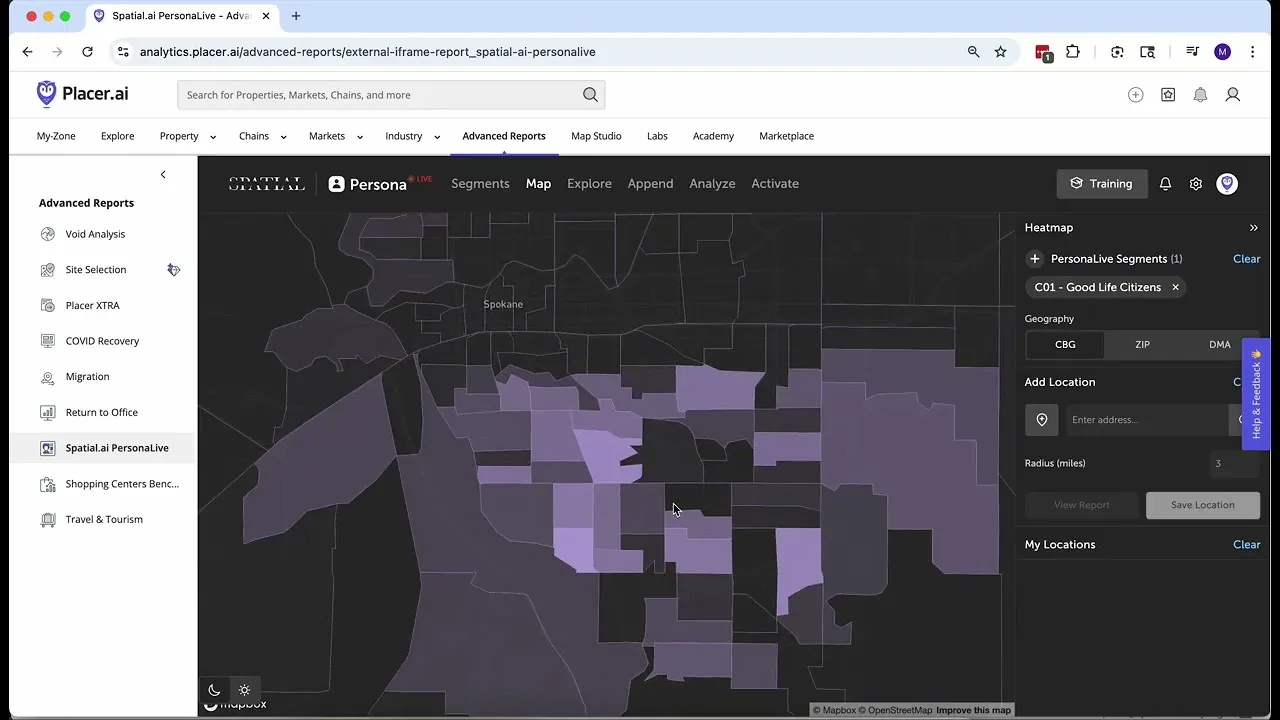Click the Improve this map link
Viewport: 1280px width, 720px height.
pyautogui.click(x=973, y=710)
